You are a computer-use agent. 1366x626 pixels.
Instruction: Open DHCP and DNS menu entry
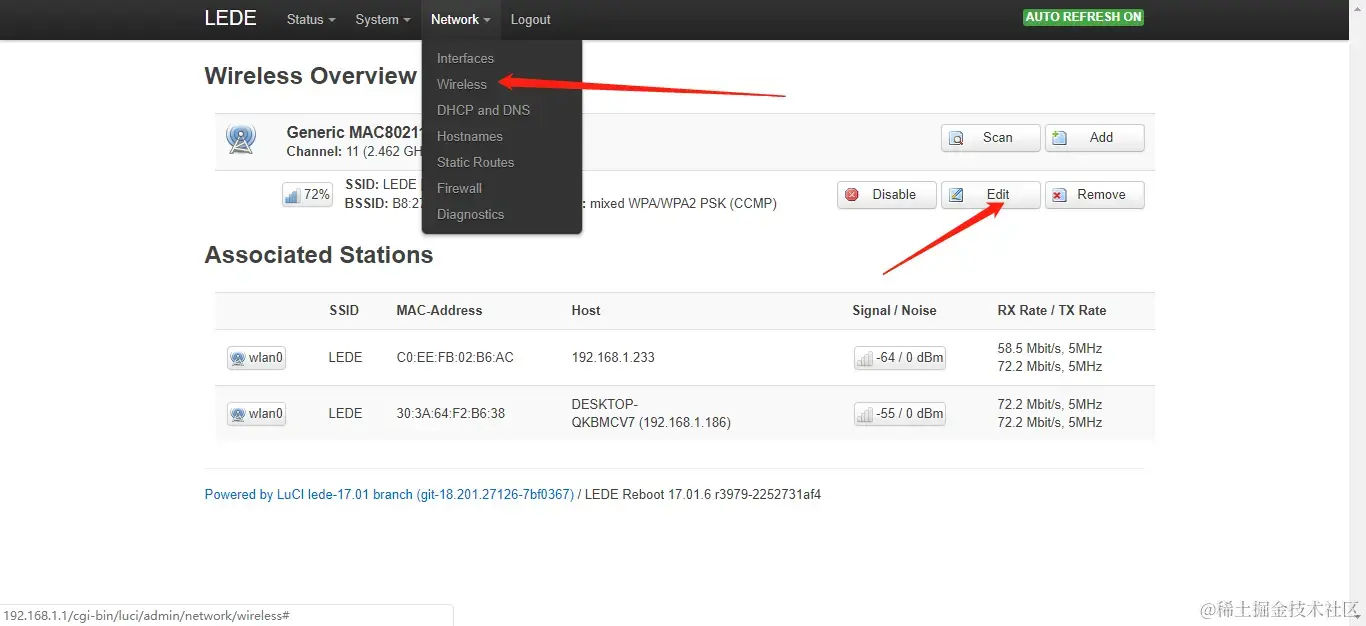pos(483,110)
